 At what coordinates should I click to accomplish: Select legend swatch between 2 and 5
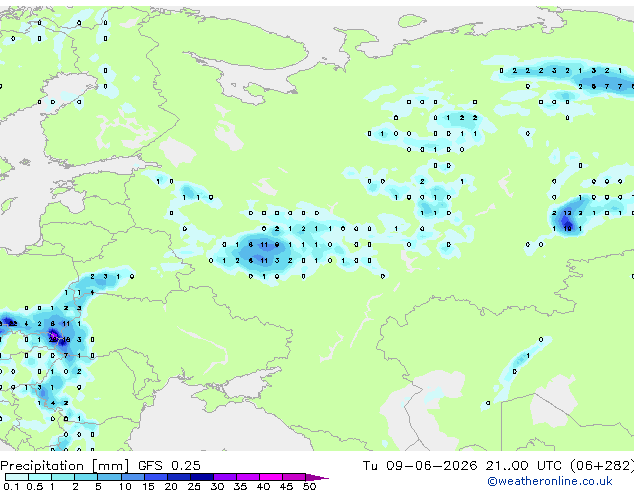coord(86,477)
